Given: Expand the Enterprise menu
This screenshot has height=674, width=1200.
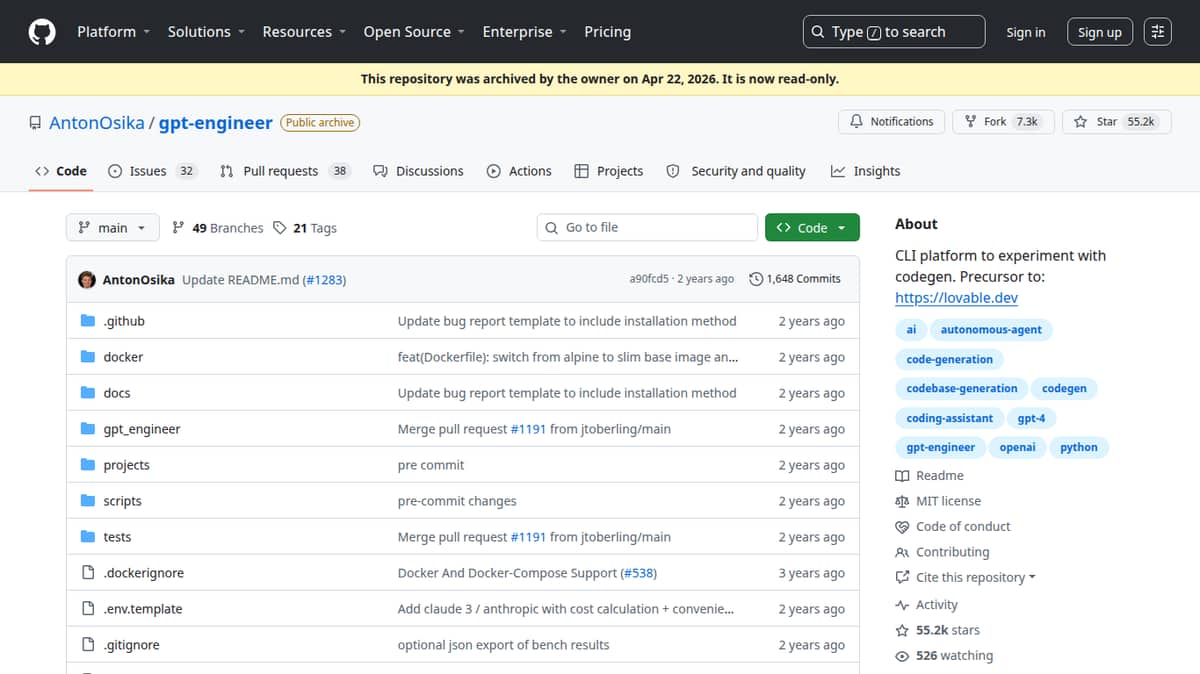Looking at the screenshot, I should coord(524,32).
